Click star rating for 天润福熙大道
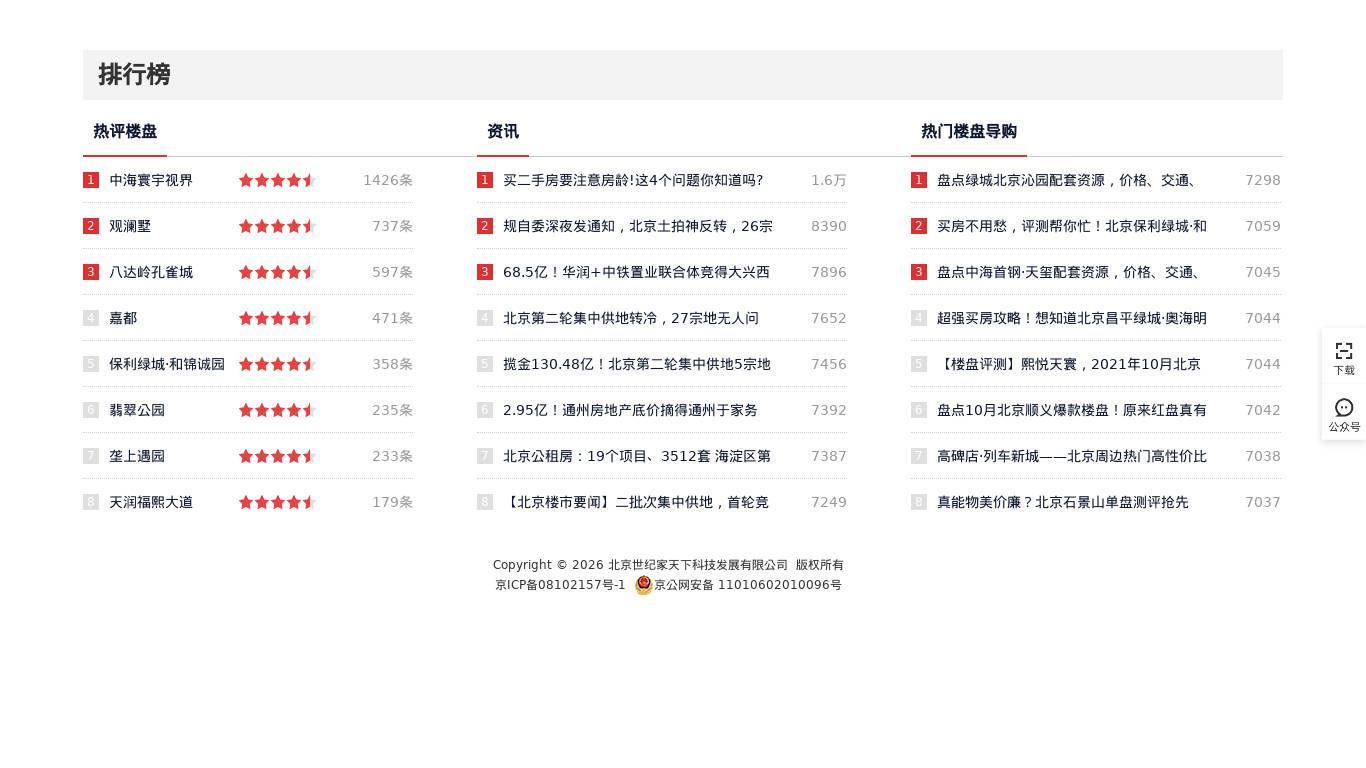This screenshot has height=768, width=1366. pyautogui.click(x=277, y=503)
